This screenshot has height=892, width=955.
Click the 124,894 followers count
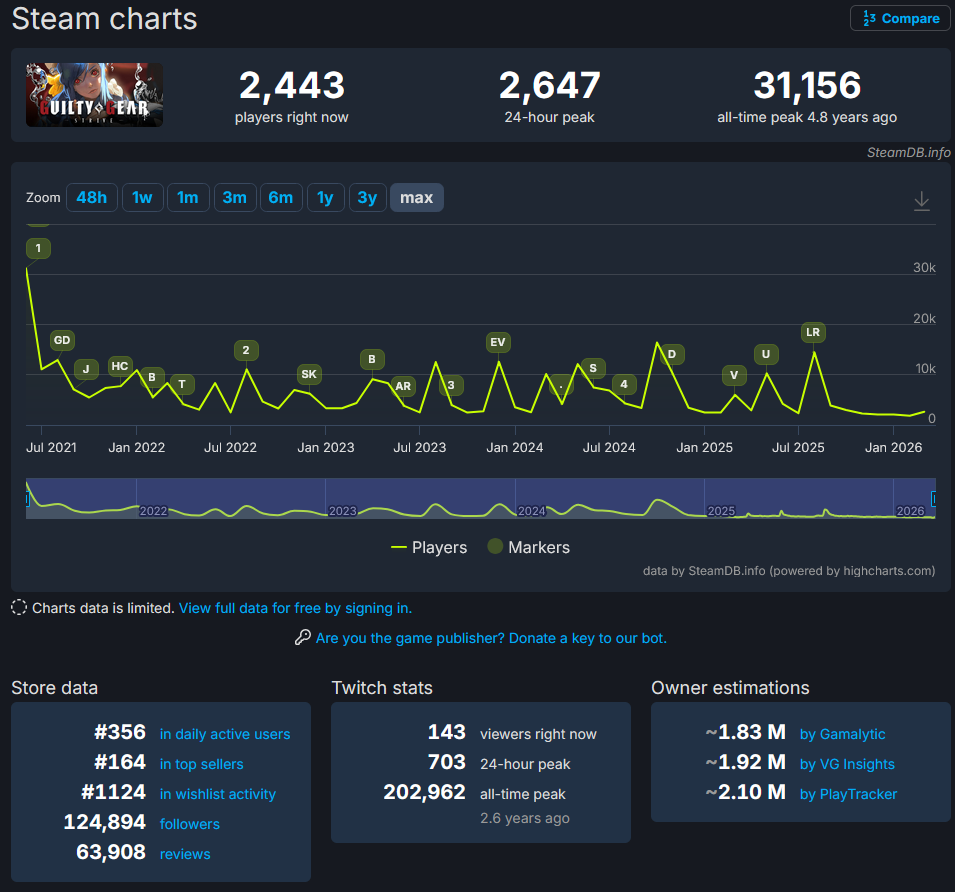coord(105,822)
